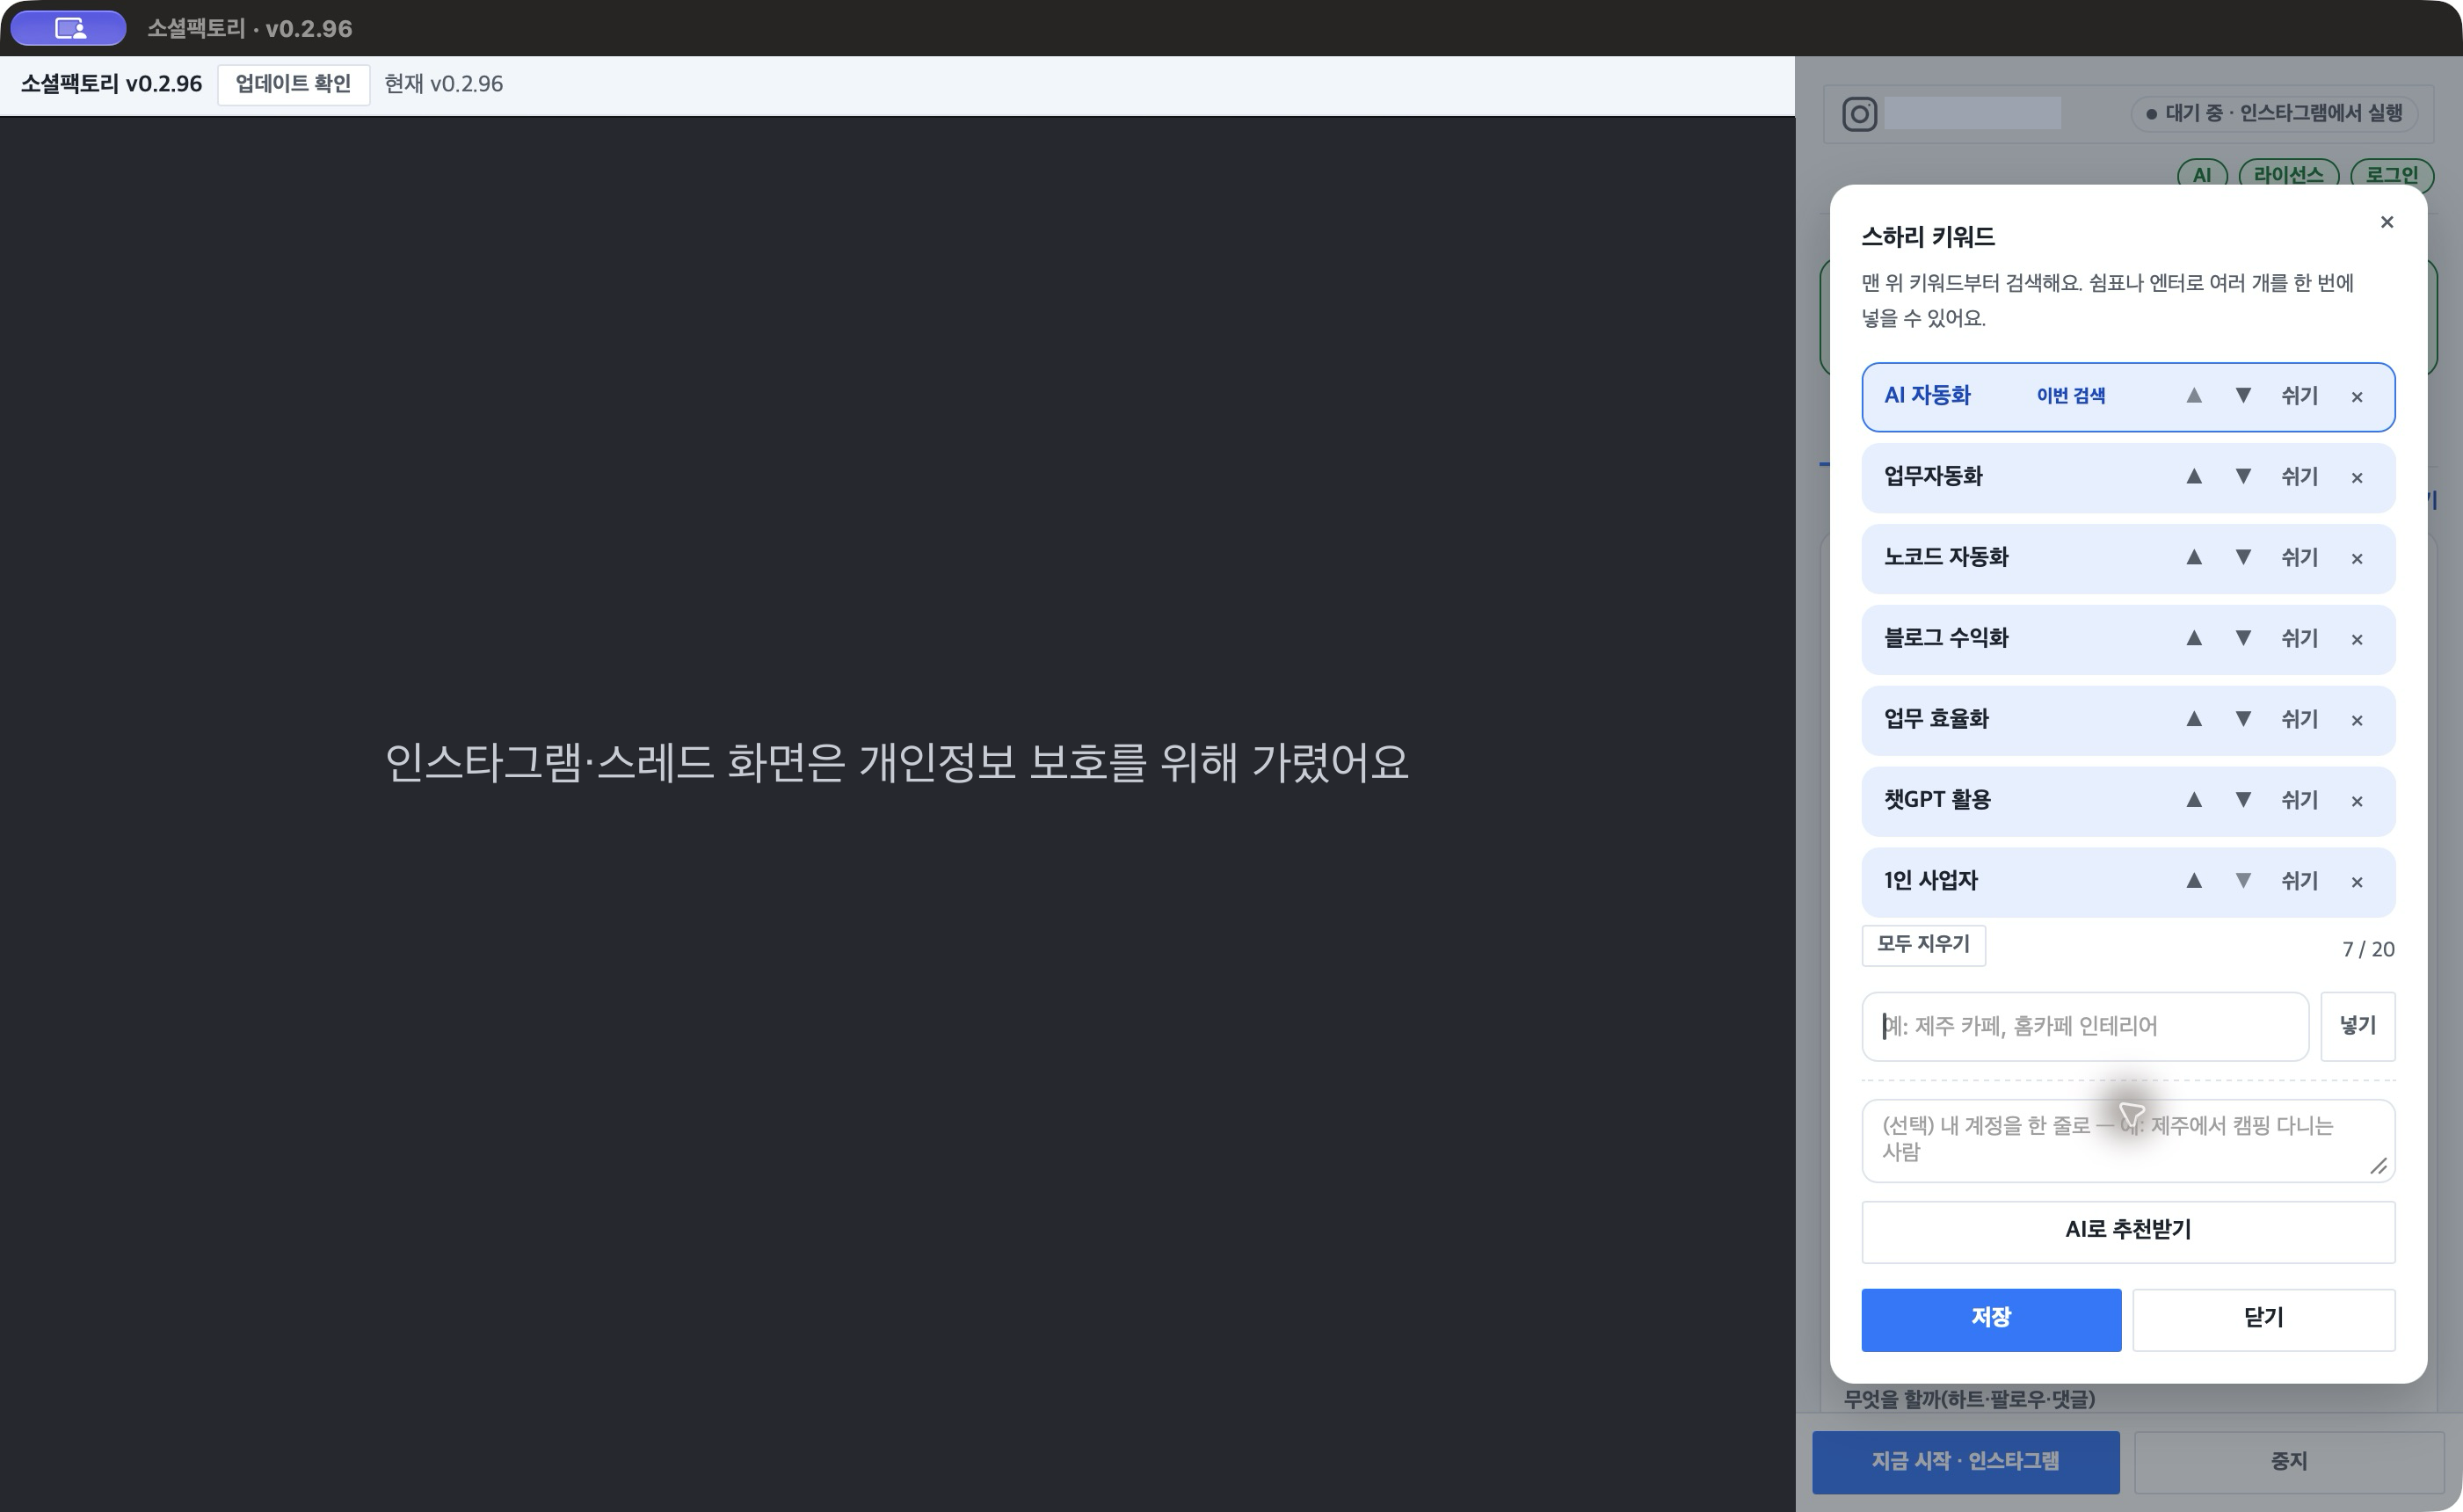Focus the keyword input field
The height and width of the screenshot is (1512, 2463).
tap(2085, 1026)
